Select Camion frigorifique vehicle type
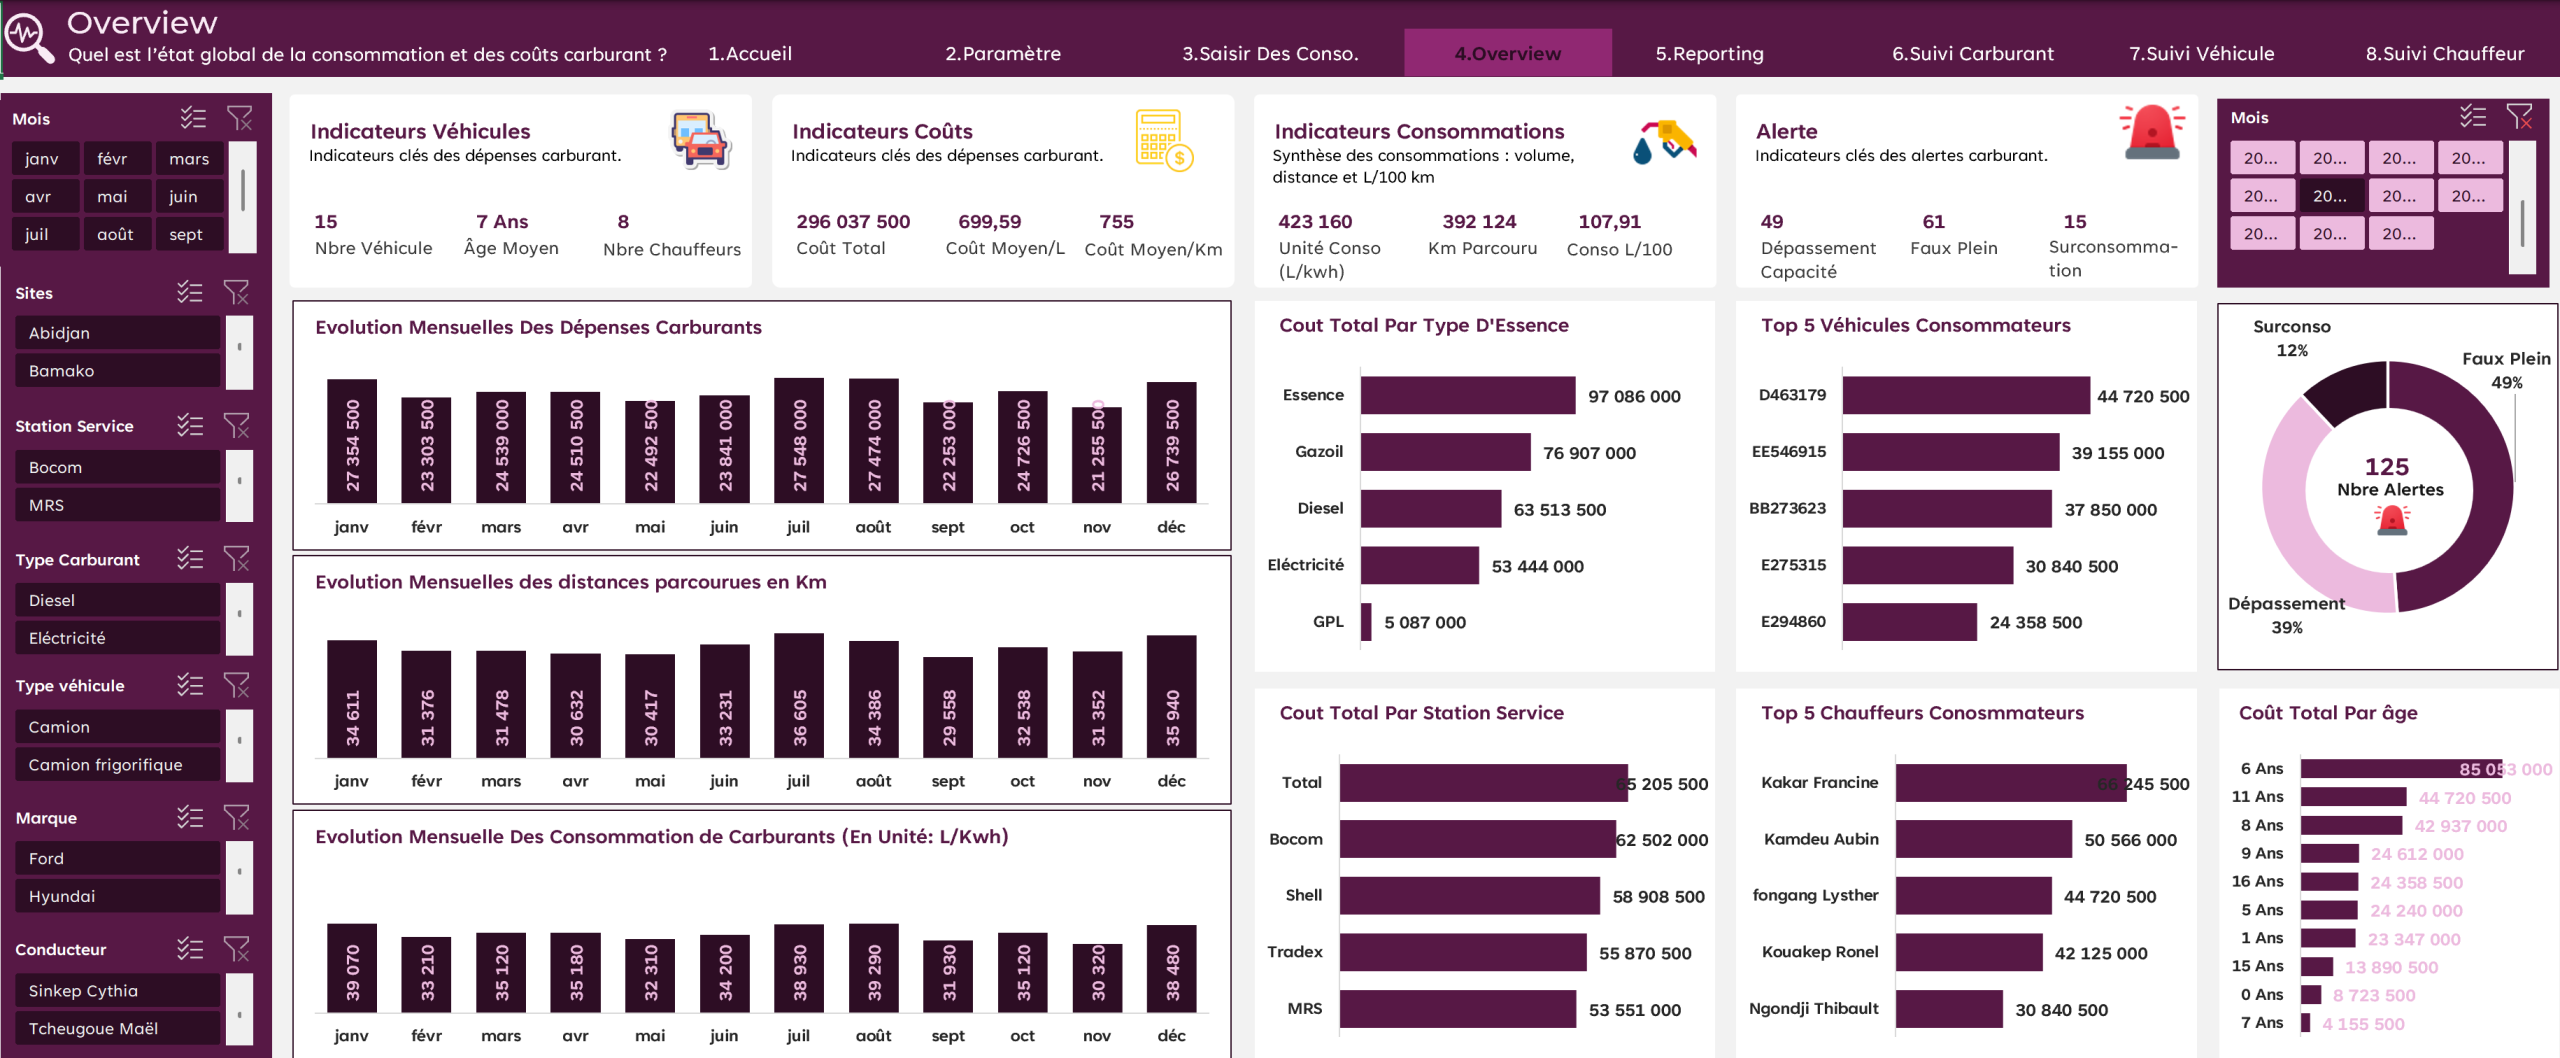The width and height of the screenshot is (2560, 1058). pyautogui.click(x=118, y=764)
